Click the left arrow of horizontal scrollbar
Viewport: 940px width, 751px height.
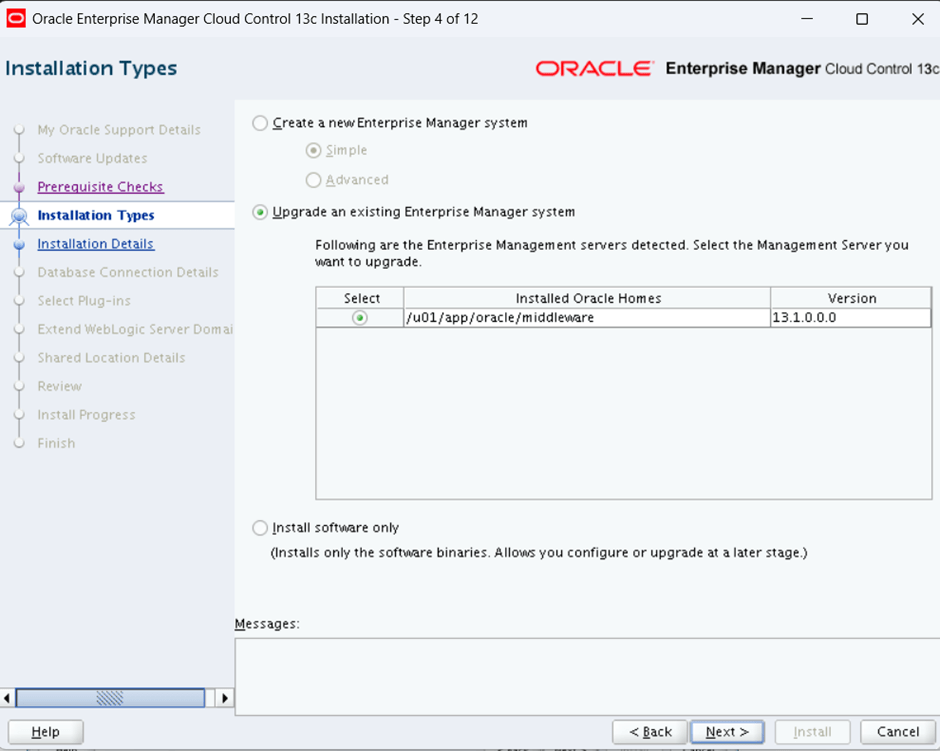pyautogui.click(x=8, y=698)
